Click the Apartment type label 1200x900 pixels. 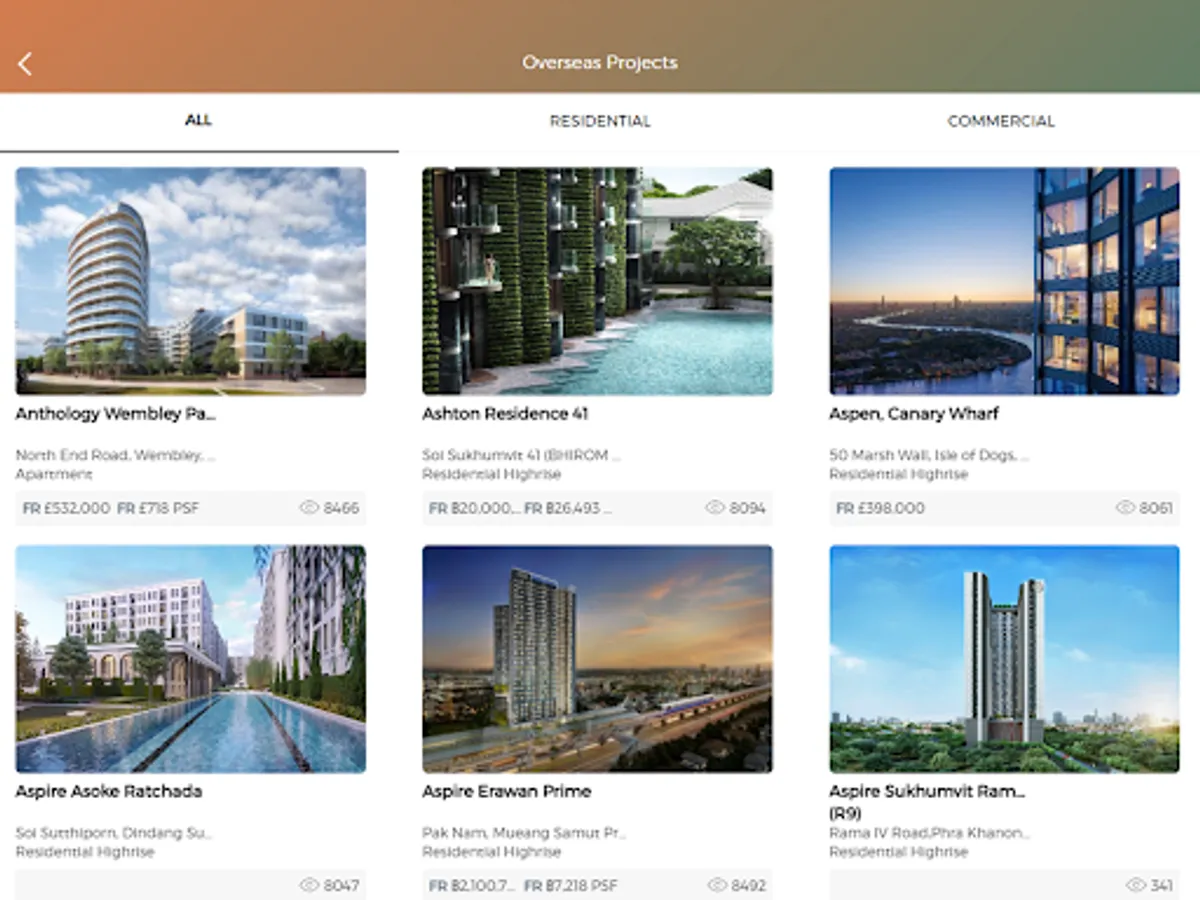(54, 474)
